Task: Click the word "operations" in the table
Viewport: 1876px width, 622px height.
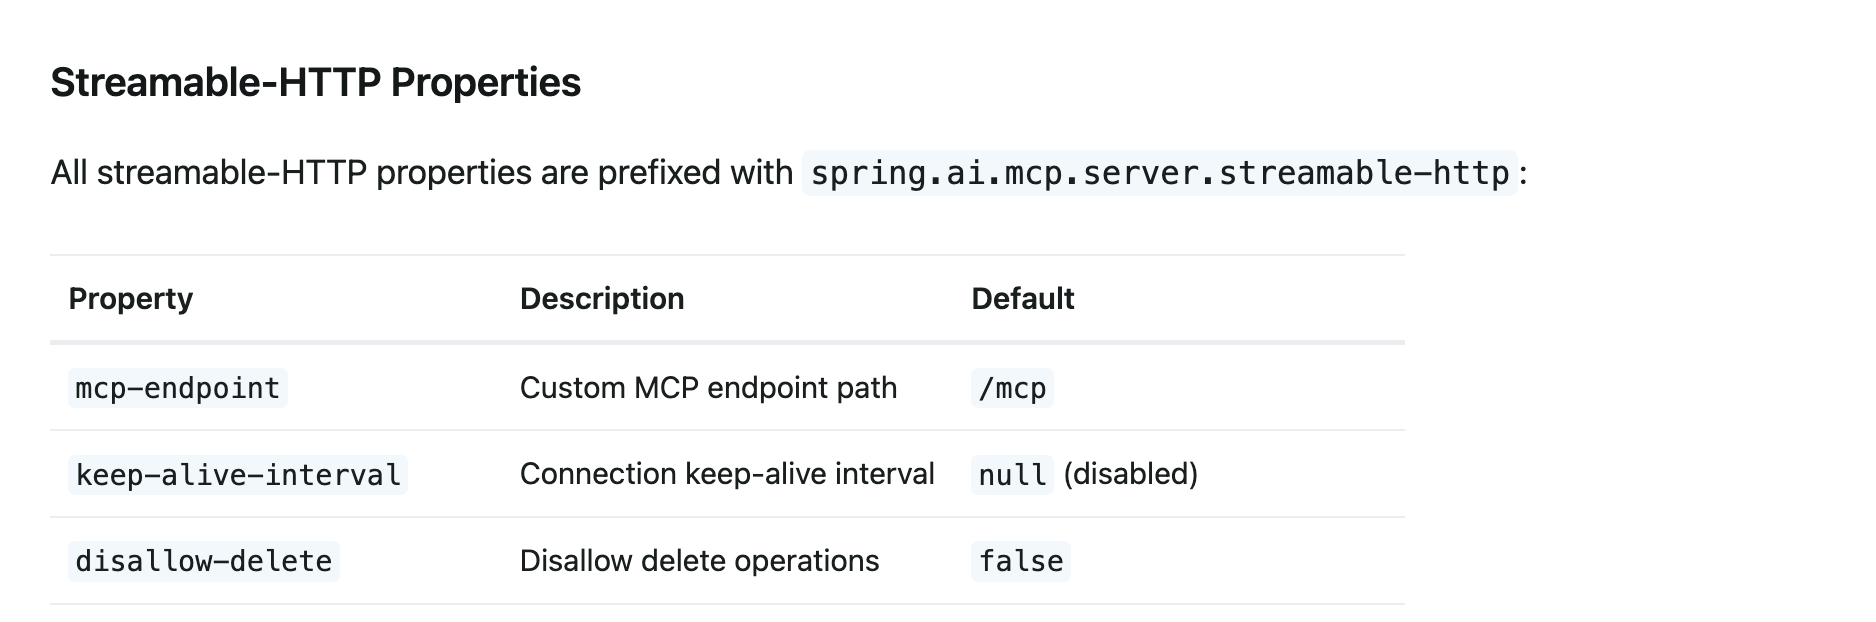Action: pyautogui.click(x=806, y=561)
